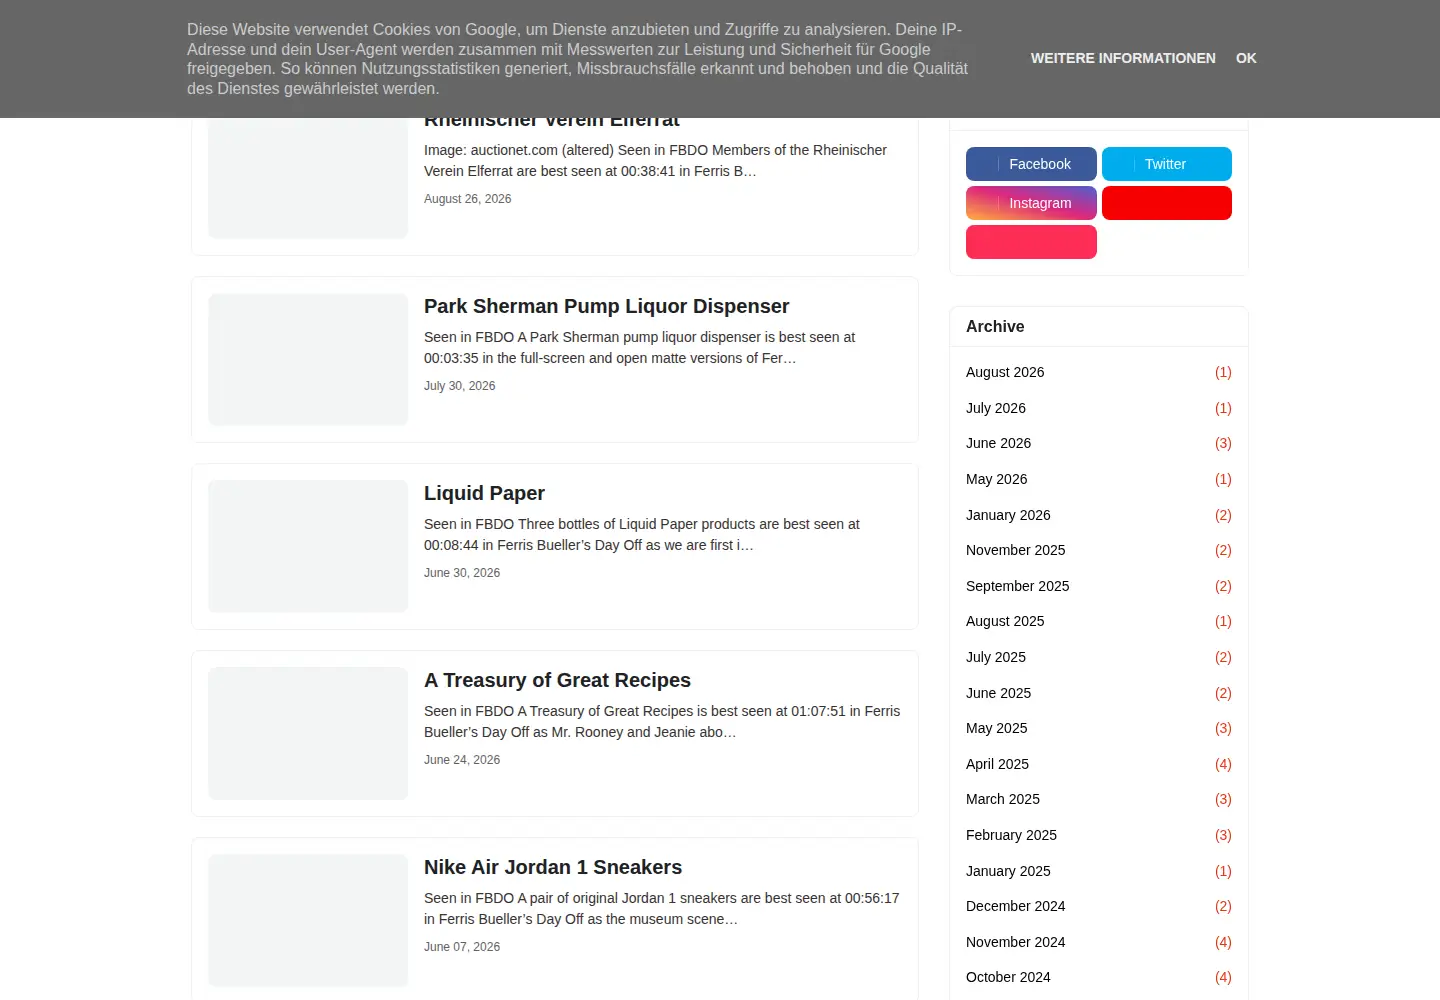The width and height of the screenshot is (1440, 1000).
Task: Click the unlabeled pink social button
Action: 1031,242
